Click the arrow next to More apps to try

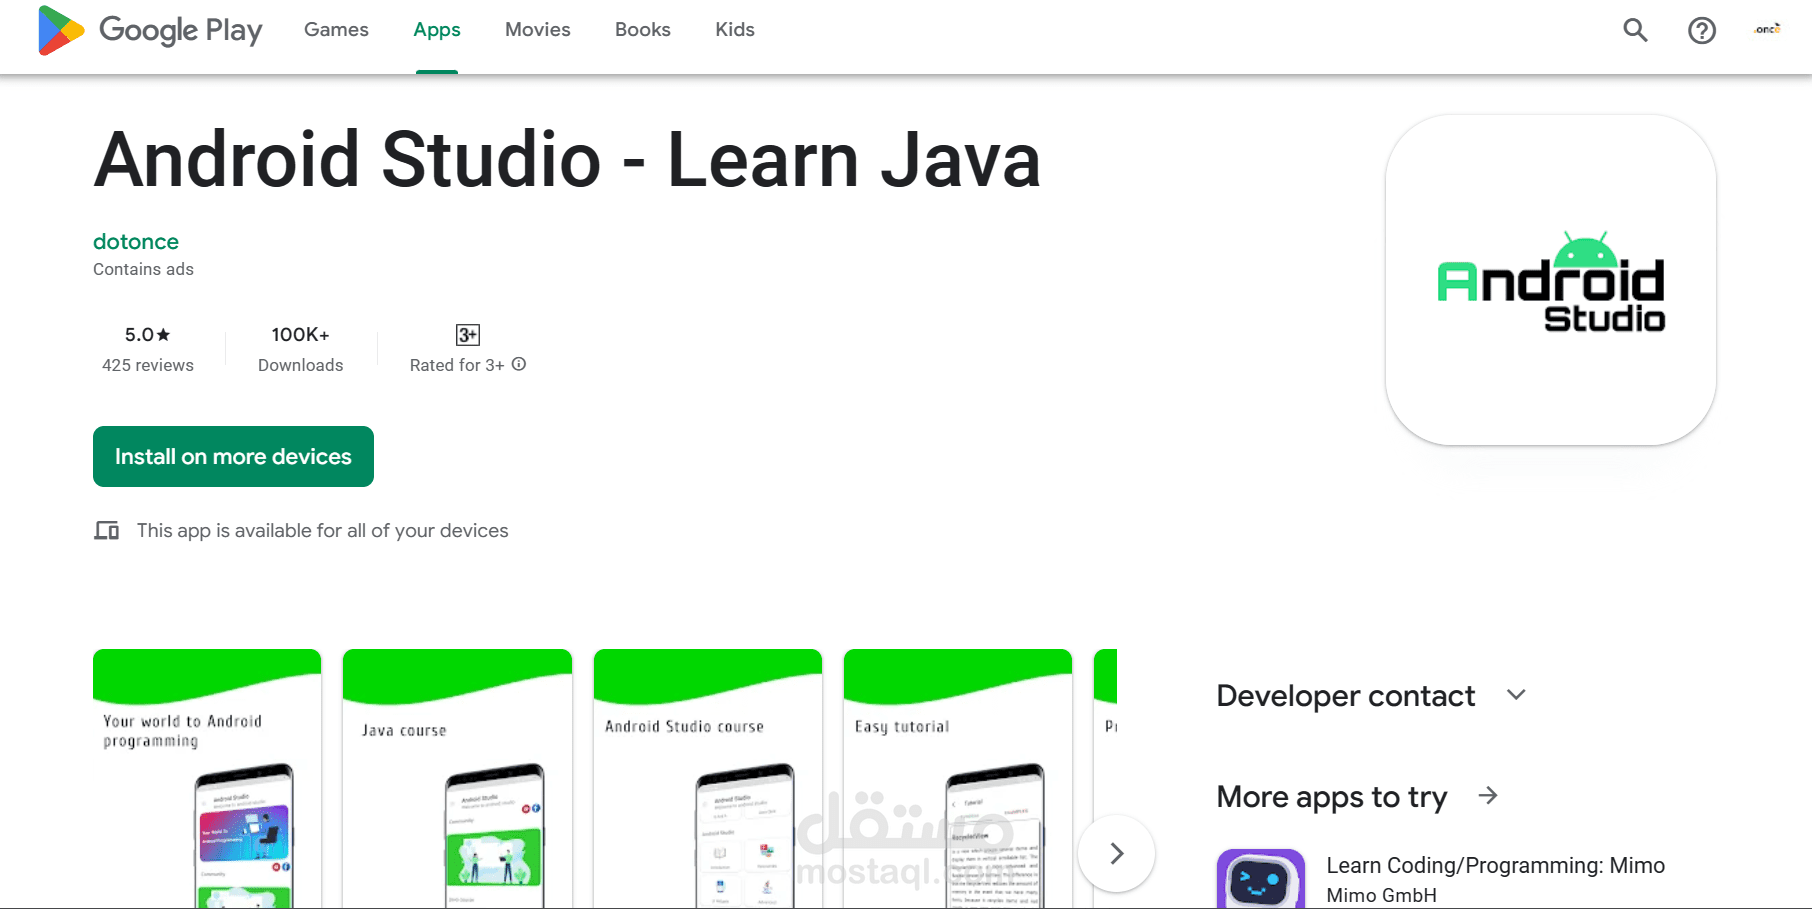(1488, 795)
